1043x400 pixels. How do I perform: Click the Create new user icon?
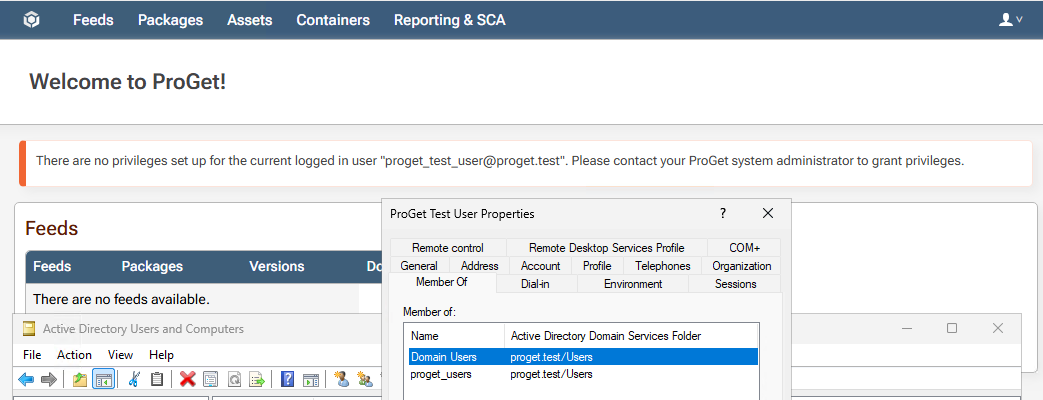coord(342,379)
